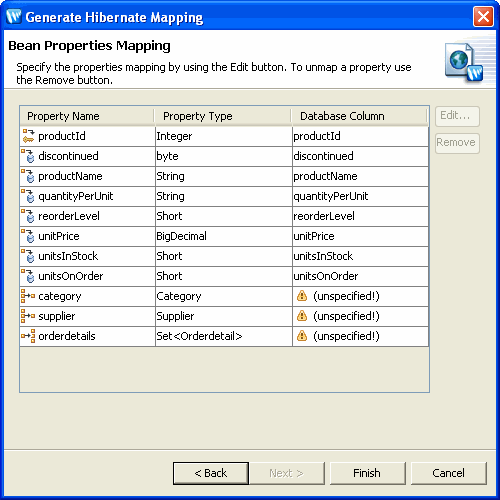This screenshot has width=500, height=500.
Task: Click the byte type cell
Action: tap(224, 156)
